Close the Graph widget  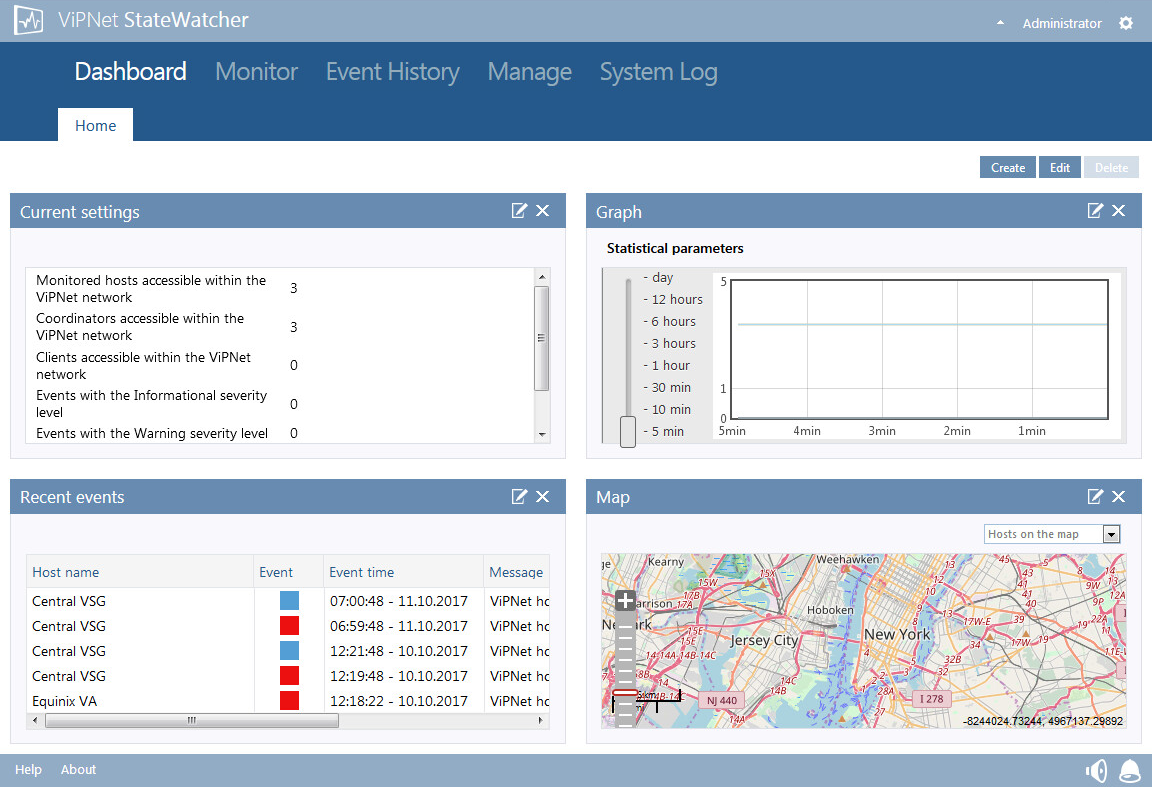pyautogui.click(x=1118, y=211)
